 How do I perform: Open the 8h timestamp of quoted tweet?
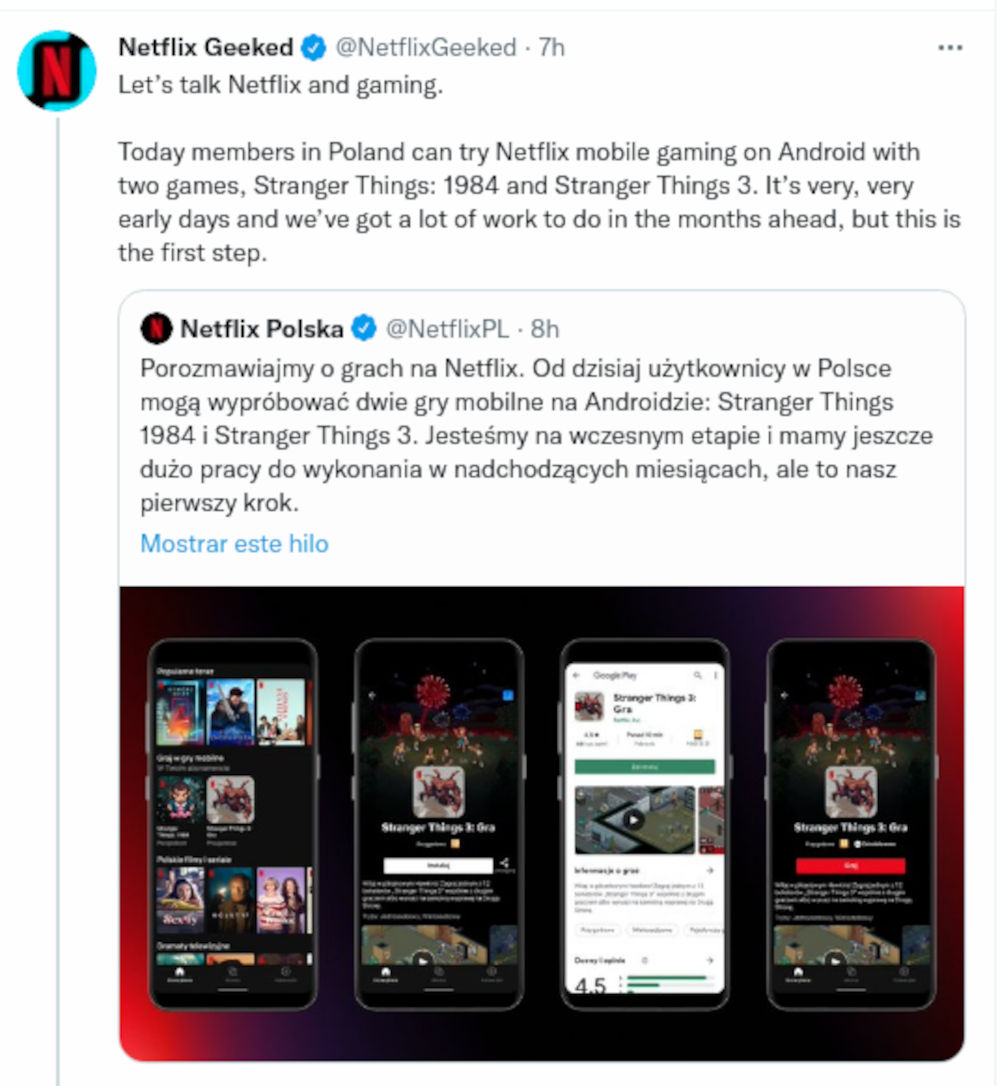(x=544, y=329)
